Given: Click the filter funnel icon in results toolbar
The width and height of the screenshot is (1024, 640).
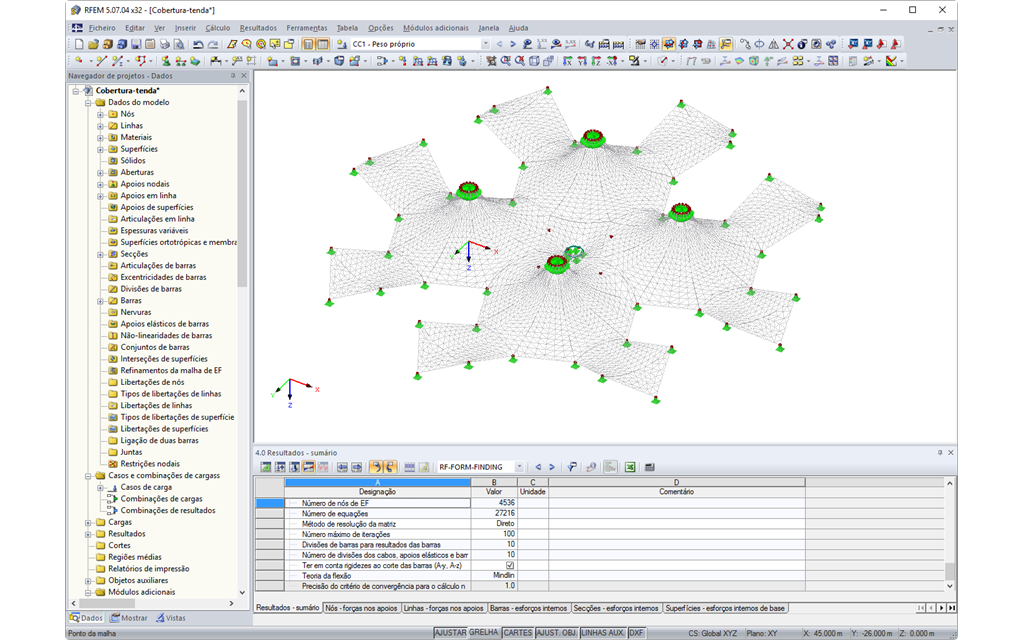Looking at the screenshot, I should (571, 467).
